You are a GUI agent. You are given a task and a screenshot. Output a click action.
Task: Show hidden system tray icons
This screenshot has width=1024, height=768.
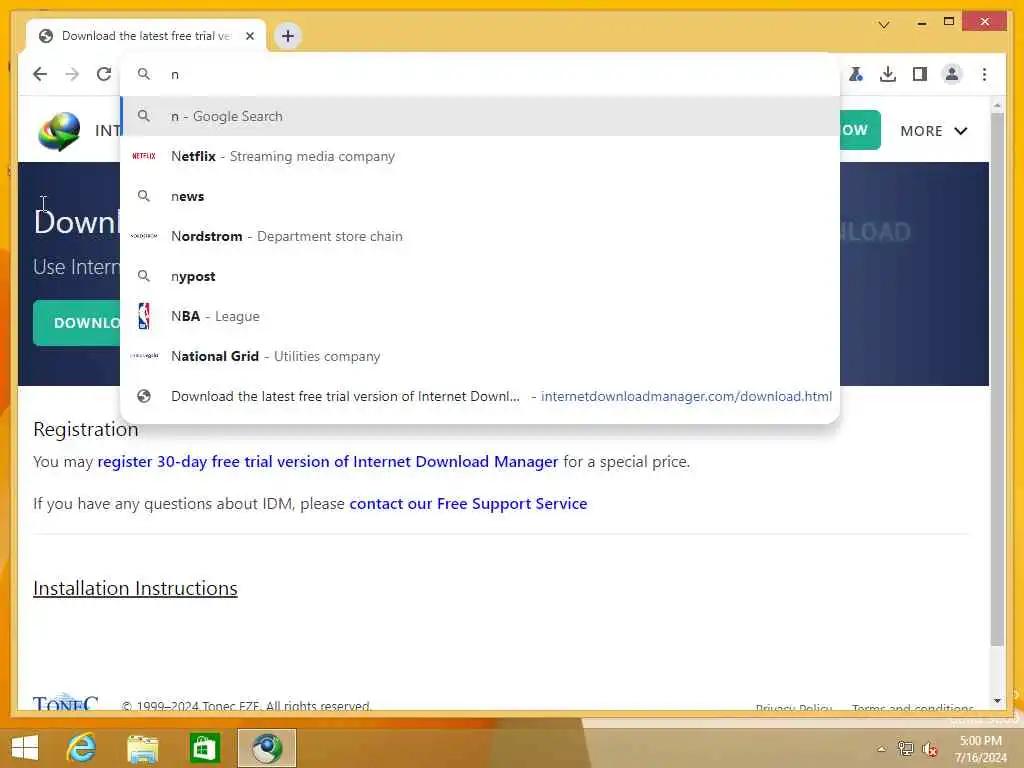pyautogui.click(x=882, y=749)
